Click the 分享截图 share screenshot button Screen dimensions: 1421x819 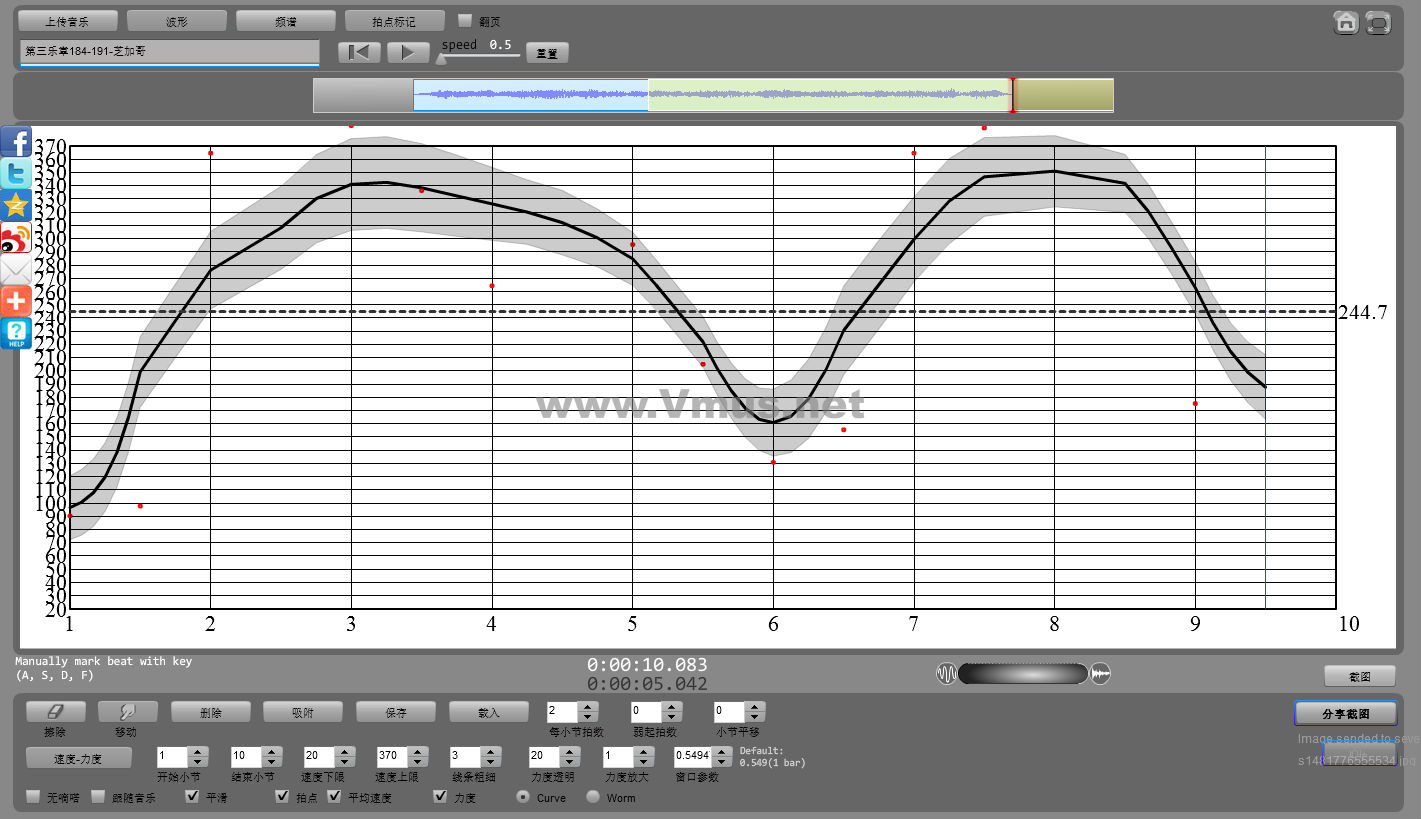[x=1345, y=713]
